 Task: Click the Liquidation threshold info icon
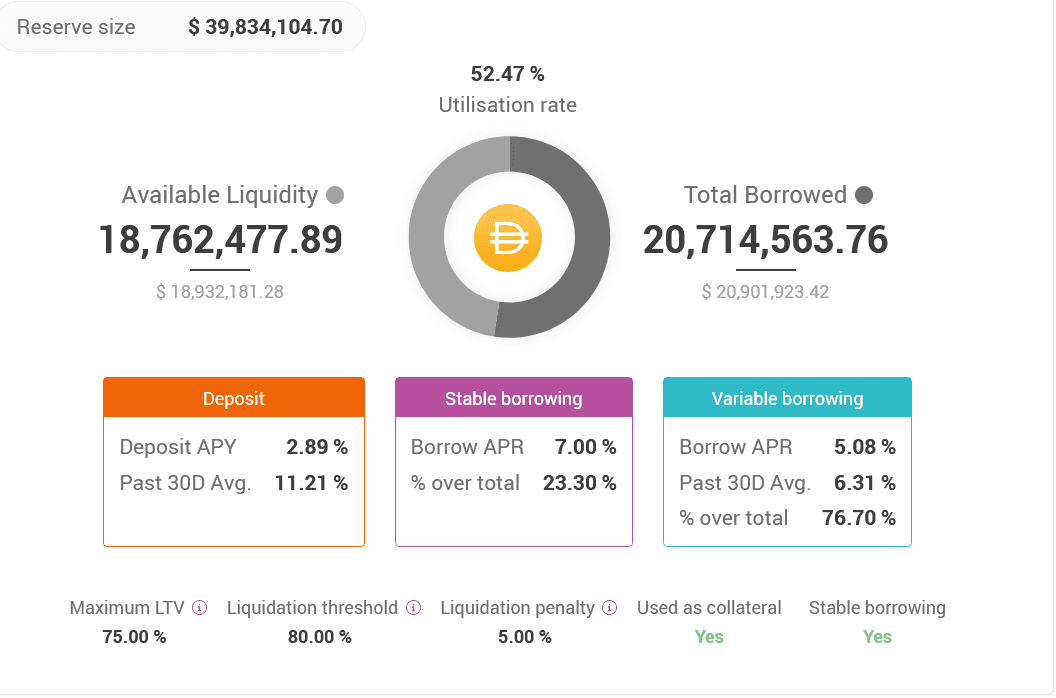[x=414, y=608]
